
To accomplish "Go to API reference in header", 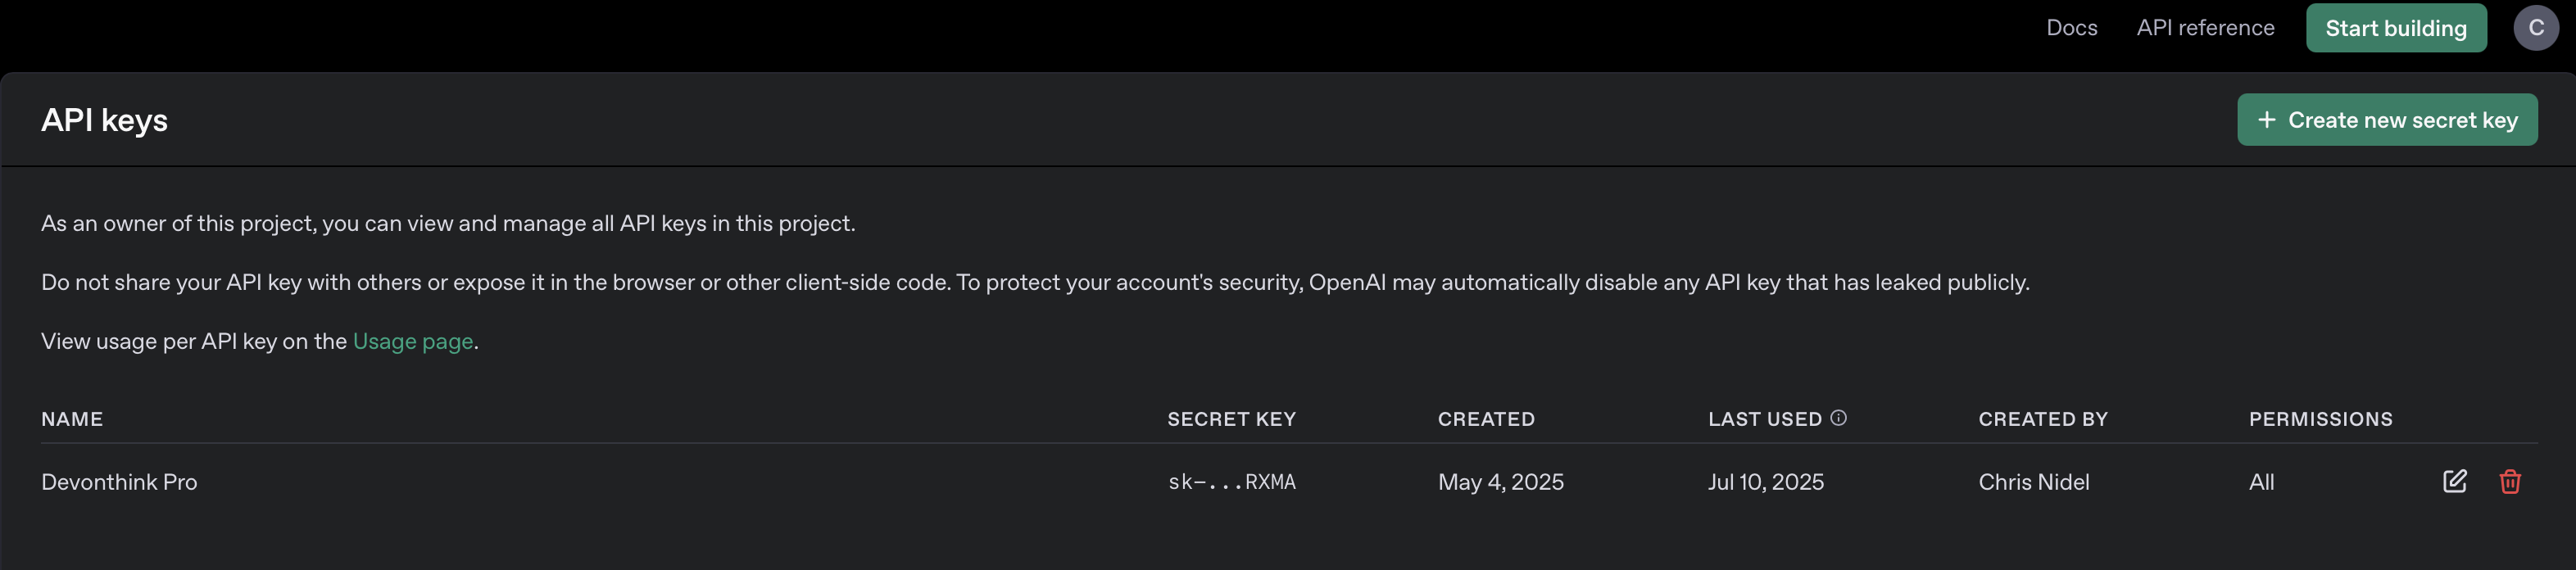I will [x=2205, y=28].
